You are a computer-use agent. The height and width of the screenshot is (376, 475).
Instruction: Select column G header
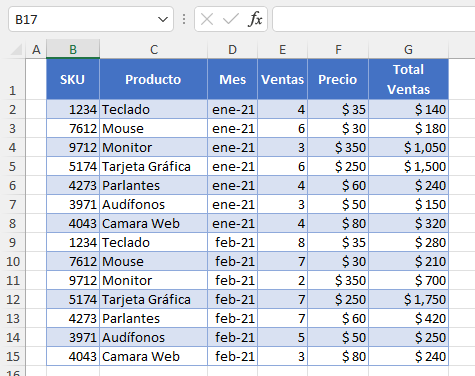point(408,50)
